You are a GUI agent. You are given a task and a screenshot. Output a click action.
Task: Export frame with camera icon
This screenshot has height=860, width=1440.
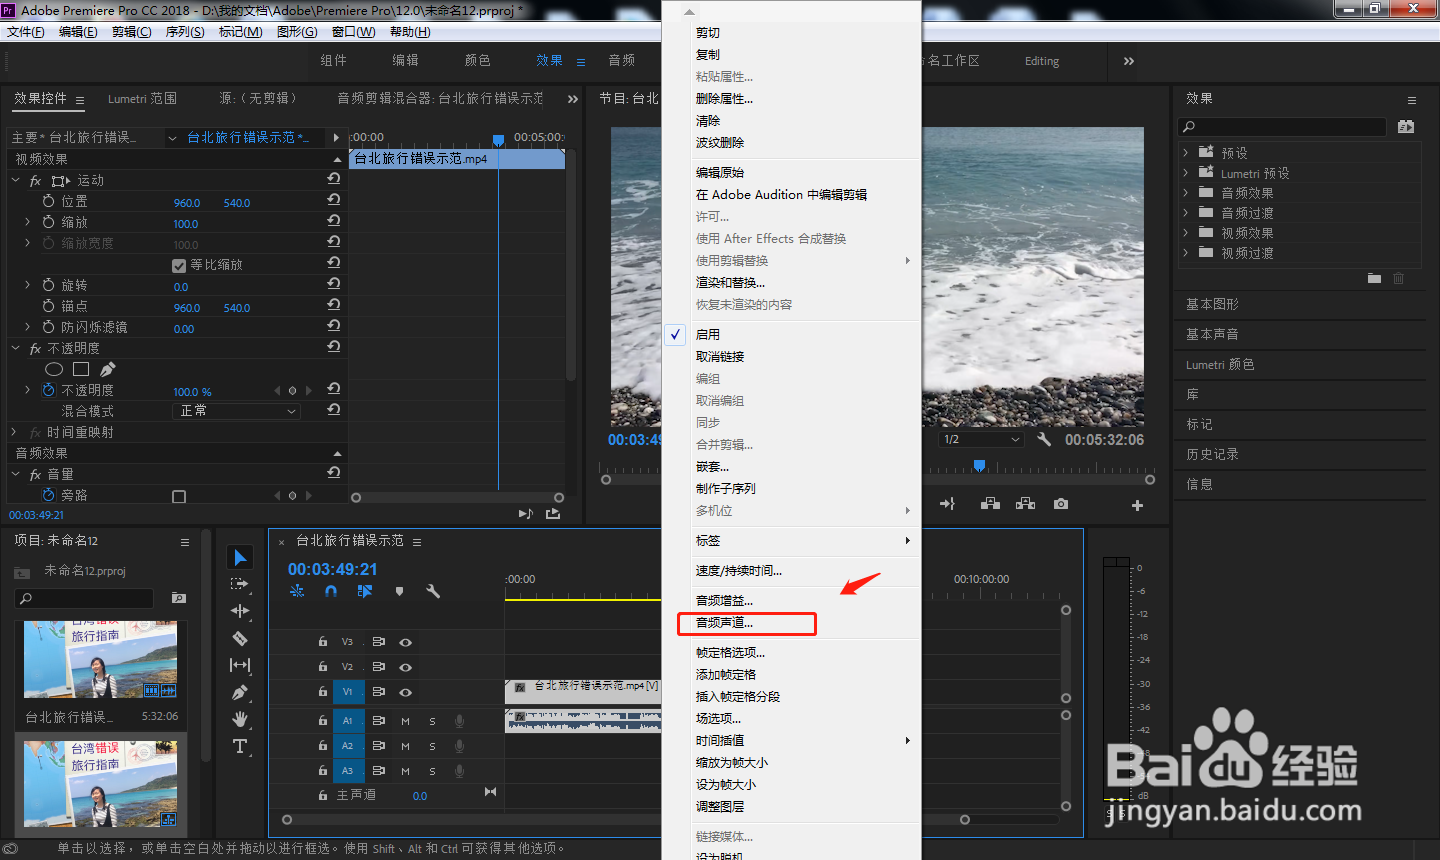[1061, 504]
